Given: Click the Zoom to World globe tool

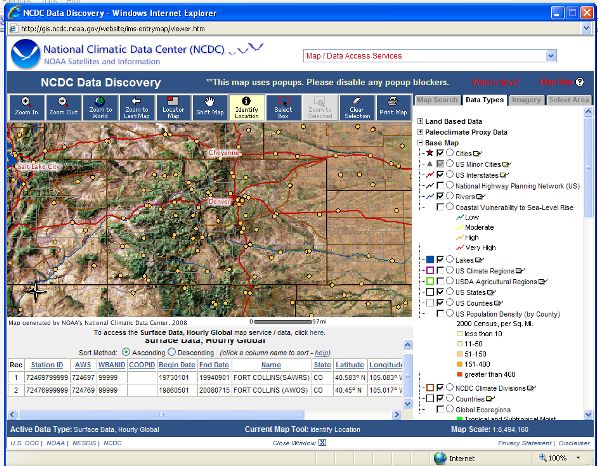Looking at the screenshot, I should pos(100,108).
